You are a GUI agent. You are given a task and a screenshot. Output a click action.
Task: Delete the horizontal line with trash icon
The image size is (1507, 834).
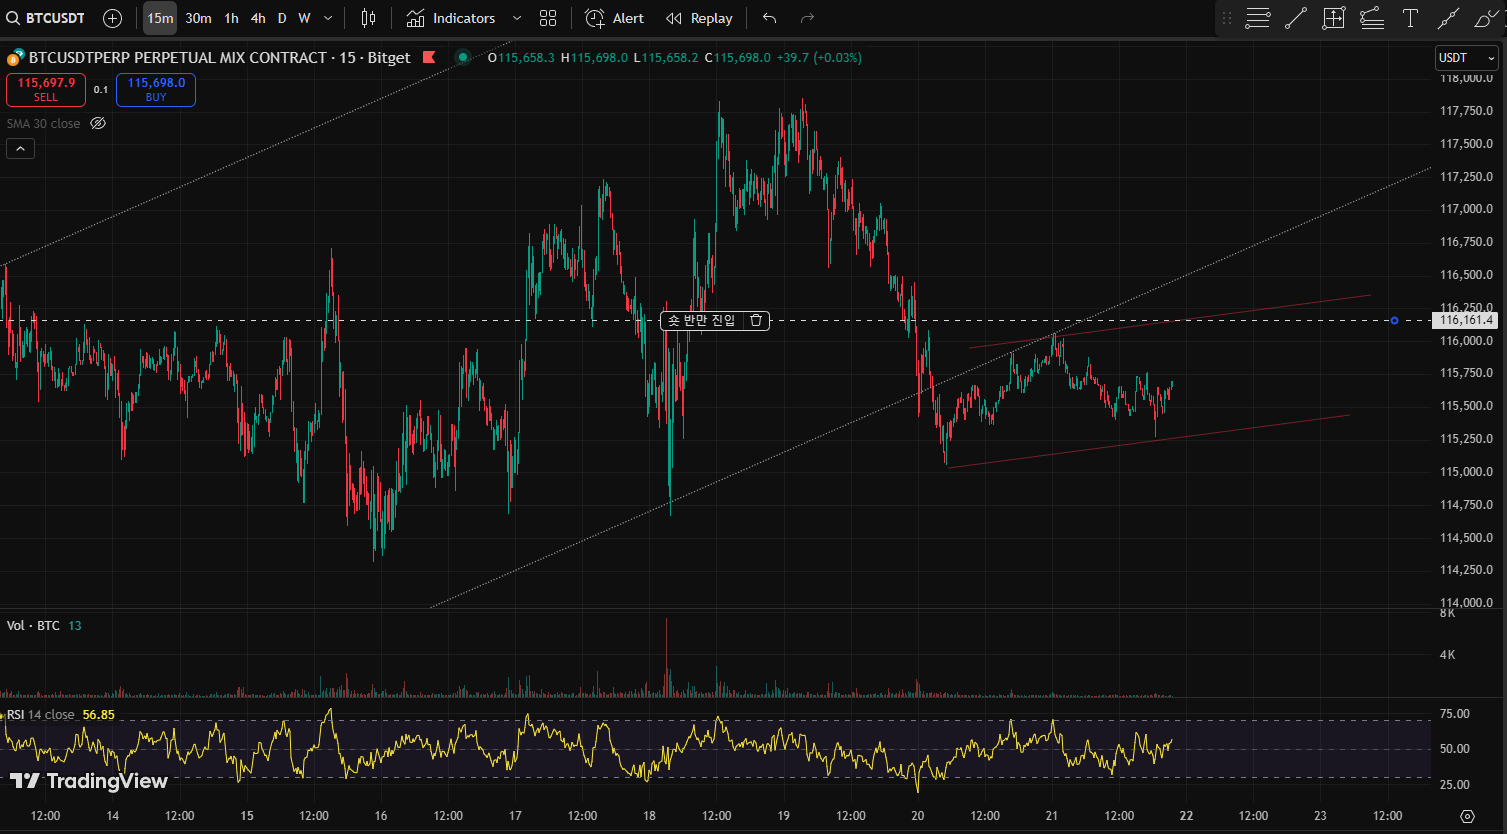coord(756,320)
